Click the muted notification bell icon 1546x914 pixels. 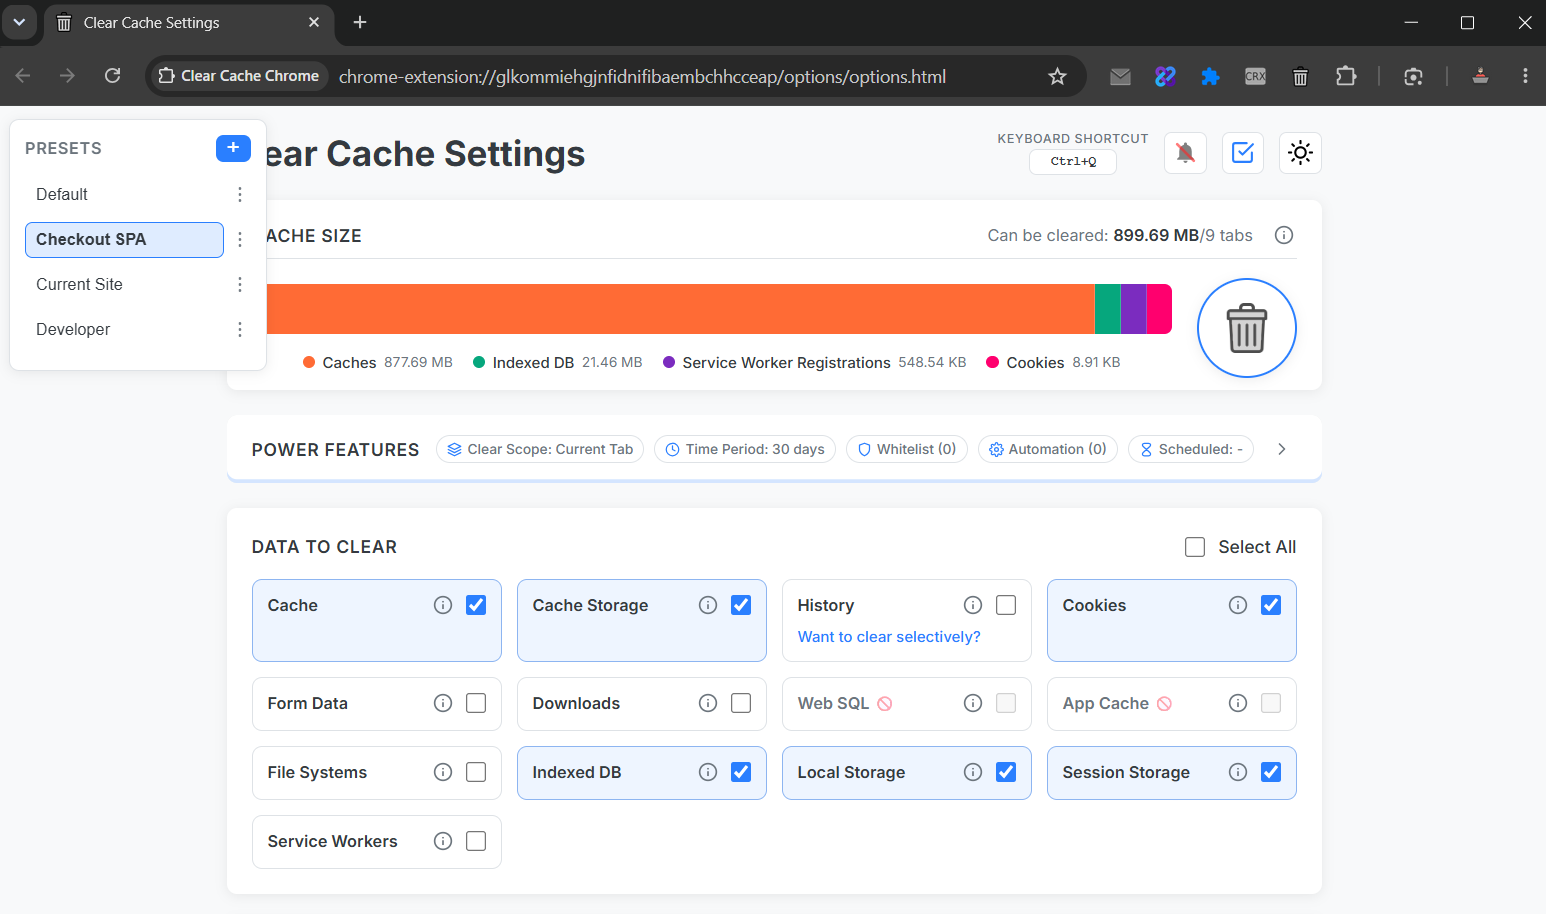tap(1185, 152)
